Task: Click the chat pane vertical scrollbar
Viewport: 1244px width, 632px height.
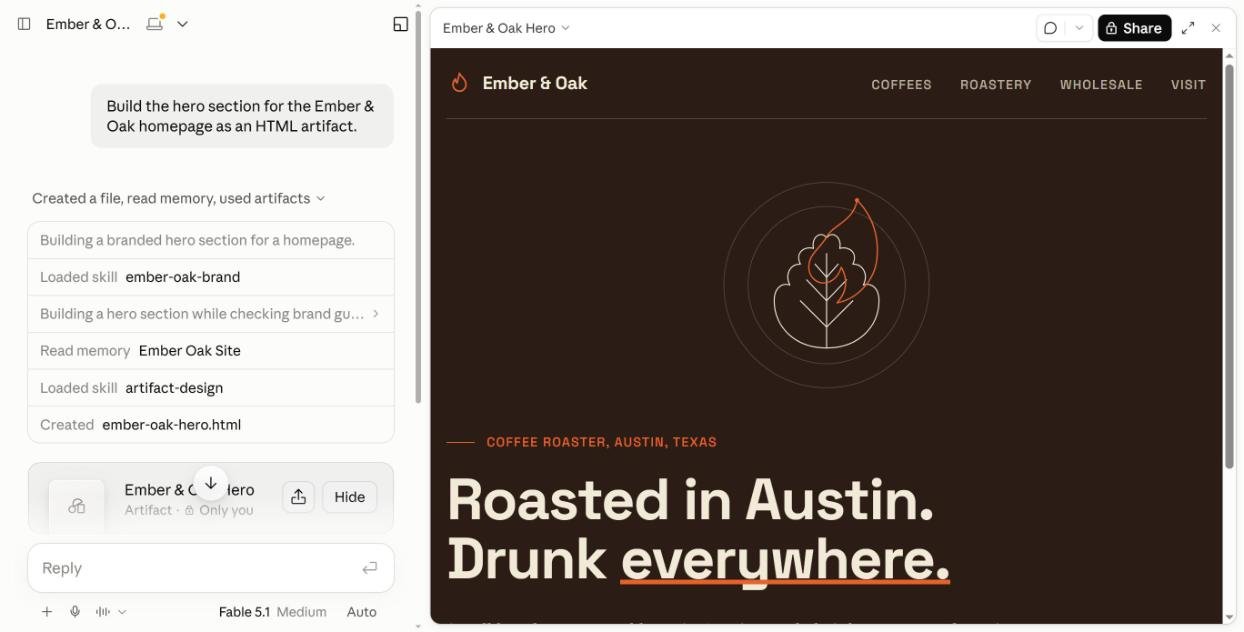Action: tap(418, 205)
